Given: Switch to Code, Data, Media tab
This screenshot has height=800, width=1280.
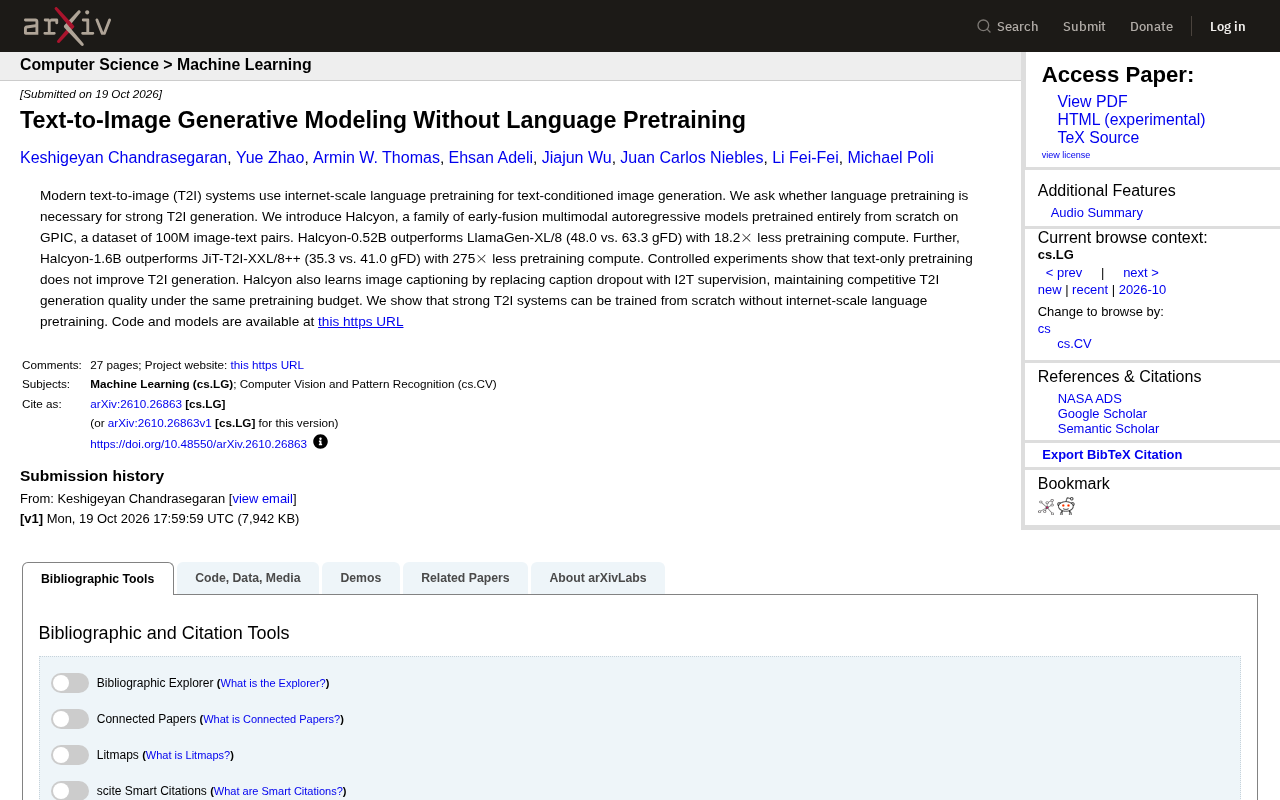Looking at the screenshot, I should click(x=248, y=578).
